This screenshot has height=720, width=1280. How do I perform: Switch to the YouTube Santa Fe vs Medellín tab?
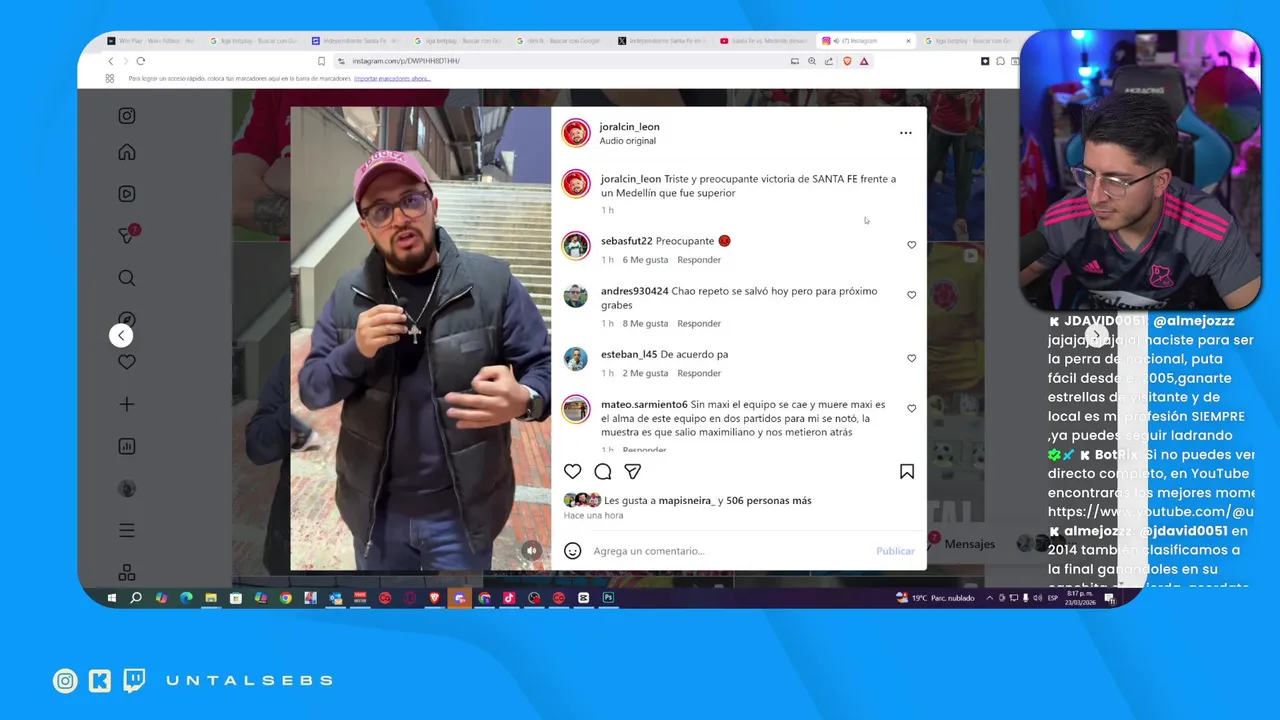(x=763, y=41)
